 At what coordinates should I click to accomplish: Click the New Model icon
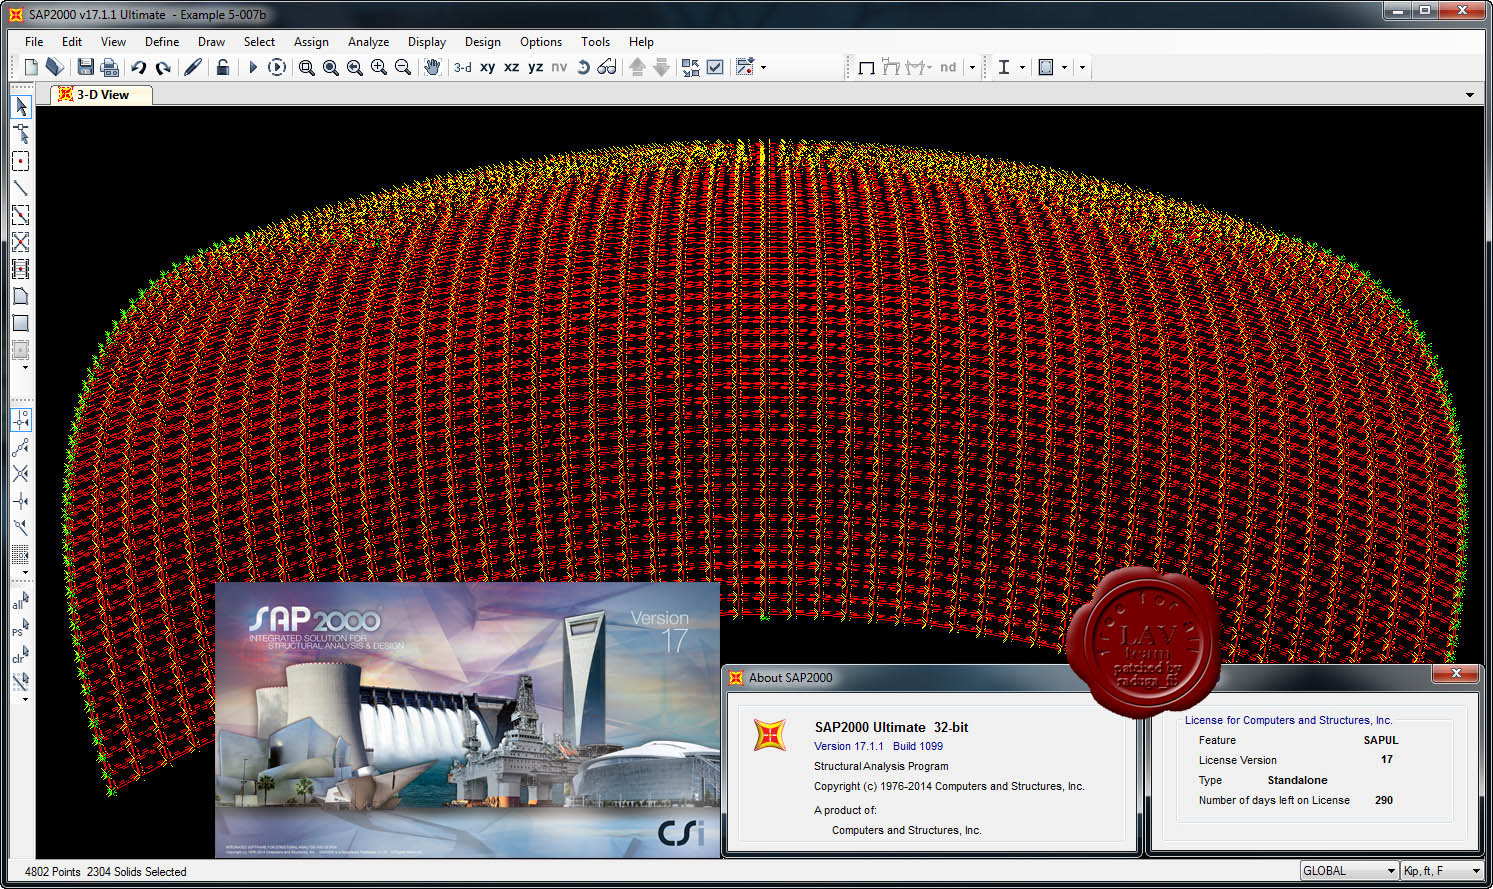(31, 67)
